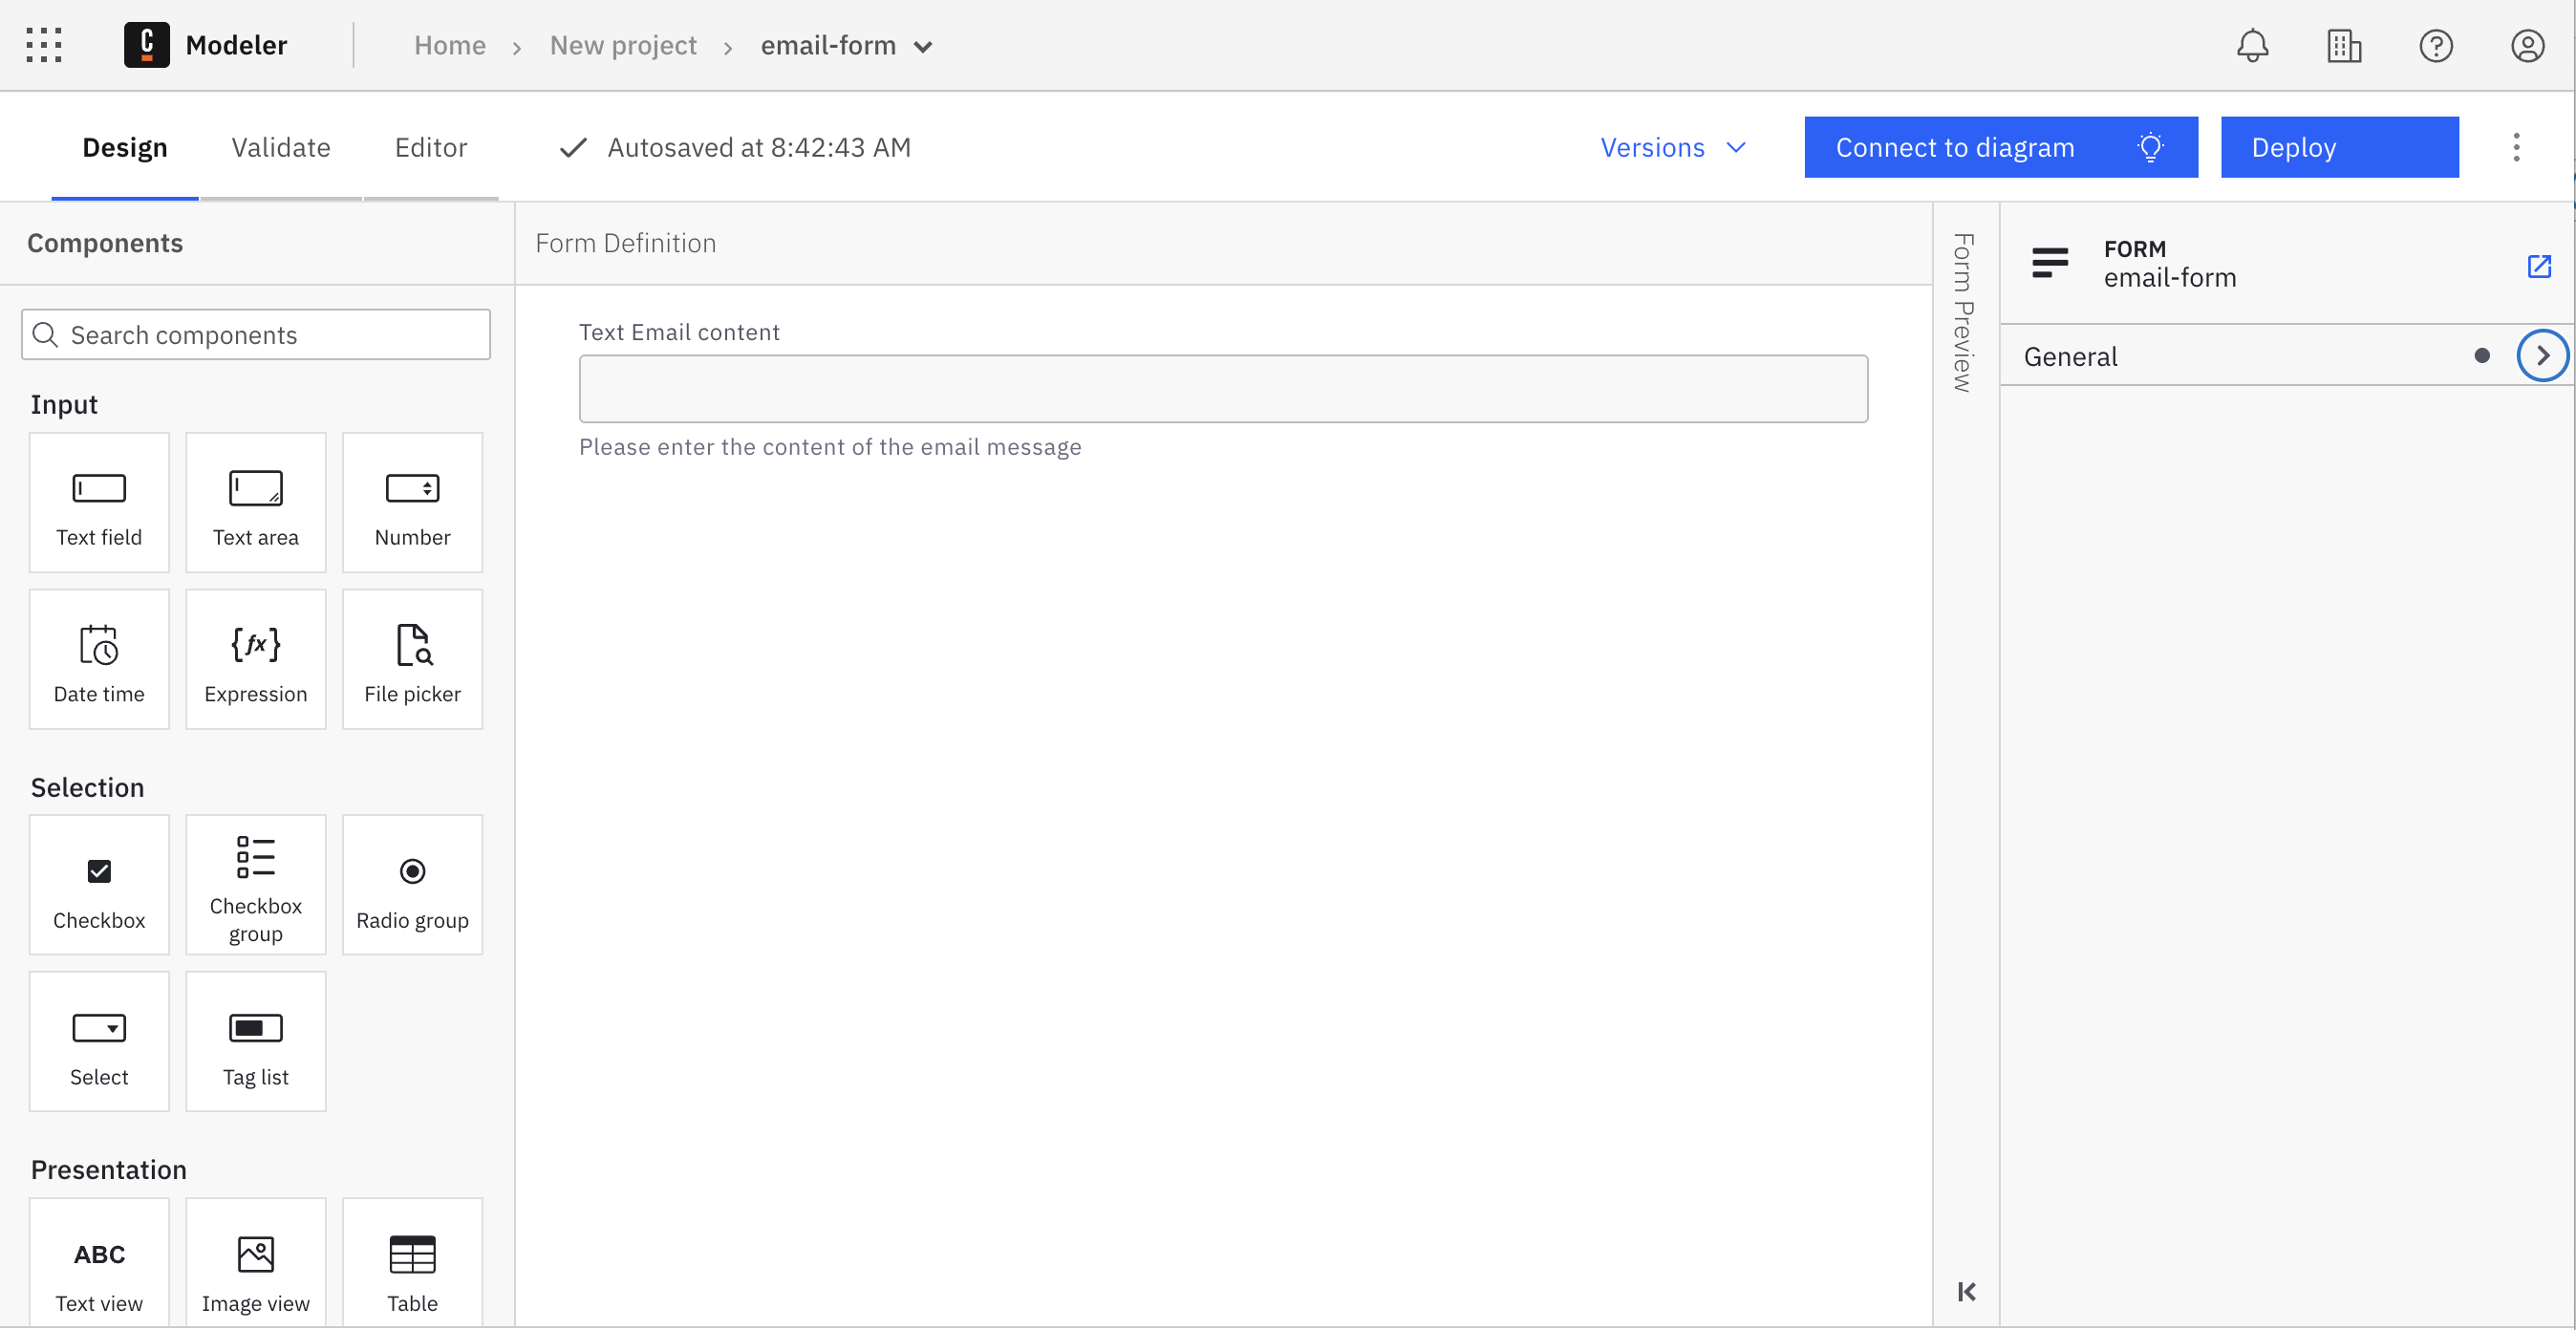Choose the Radio group component
Screen dimensions: 2576x1330
[x=412, y=884]
